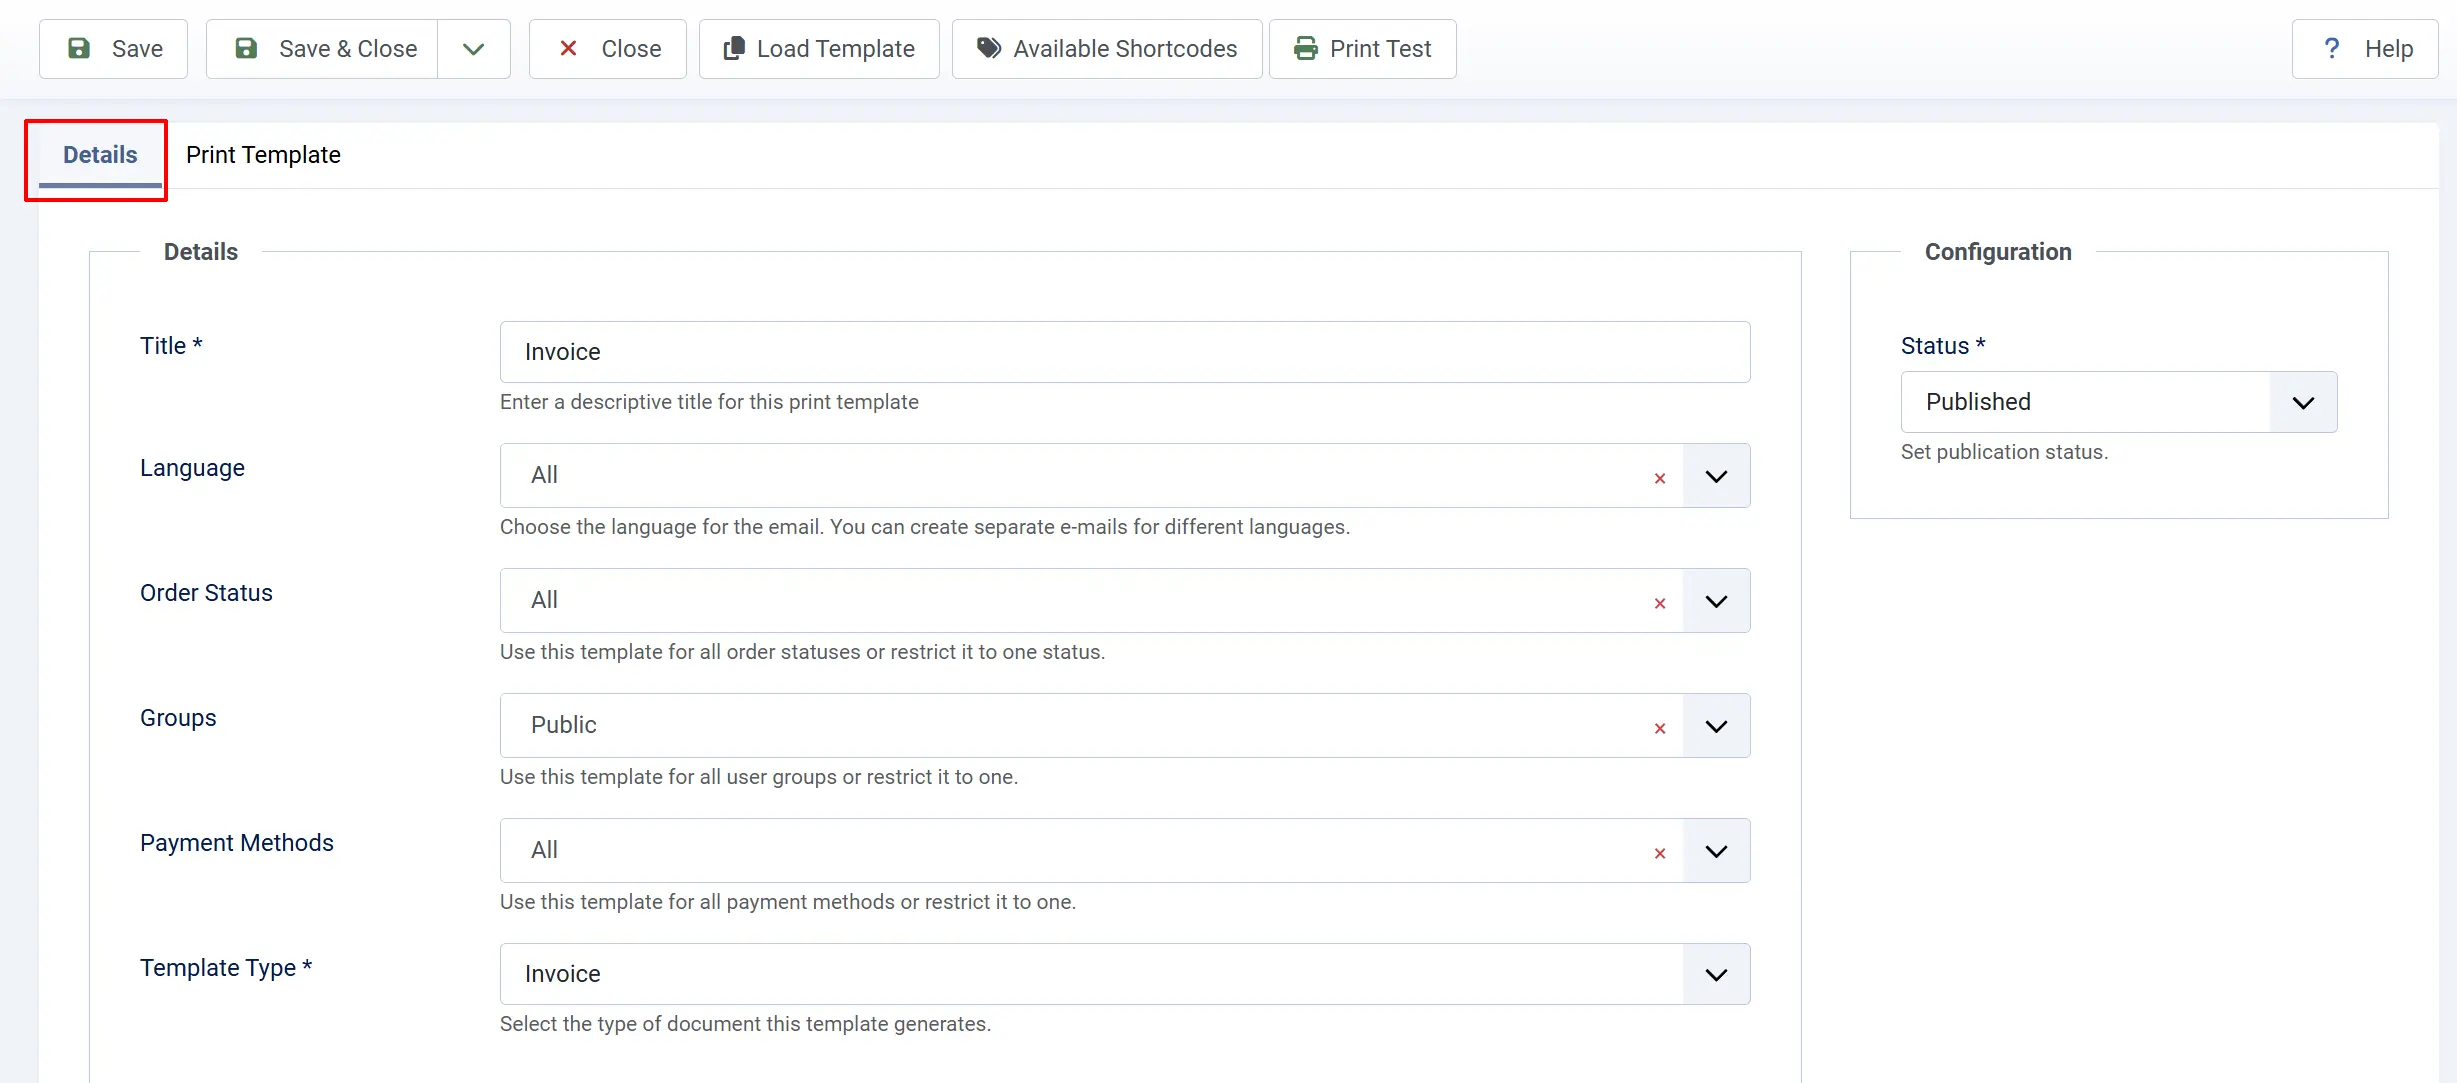Click the Configuration section heading
Viewport: 2457px width, 1083px height.
tap(1998, 252)
